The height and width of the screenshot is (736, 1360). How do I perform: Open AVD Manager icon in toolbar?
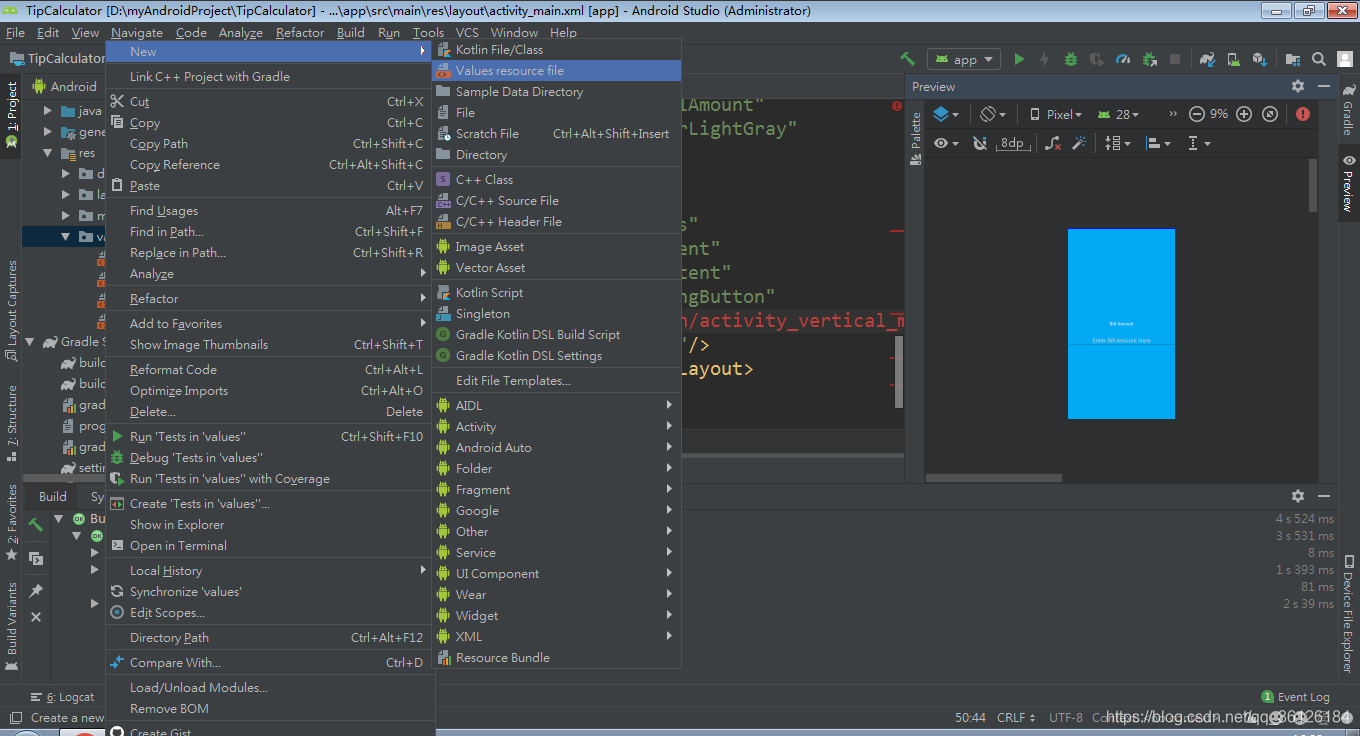(x=1234, y=59)
